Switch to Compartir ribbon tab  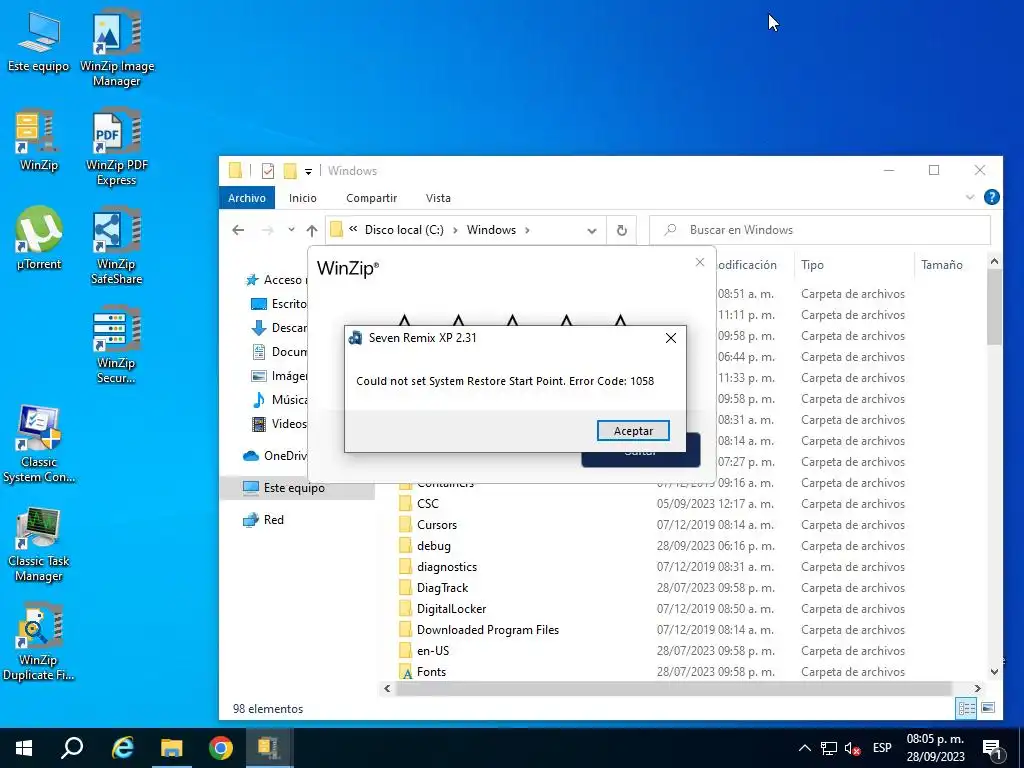(x=372, y=198)
